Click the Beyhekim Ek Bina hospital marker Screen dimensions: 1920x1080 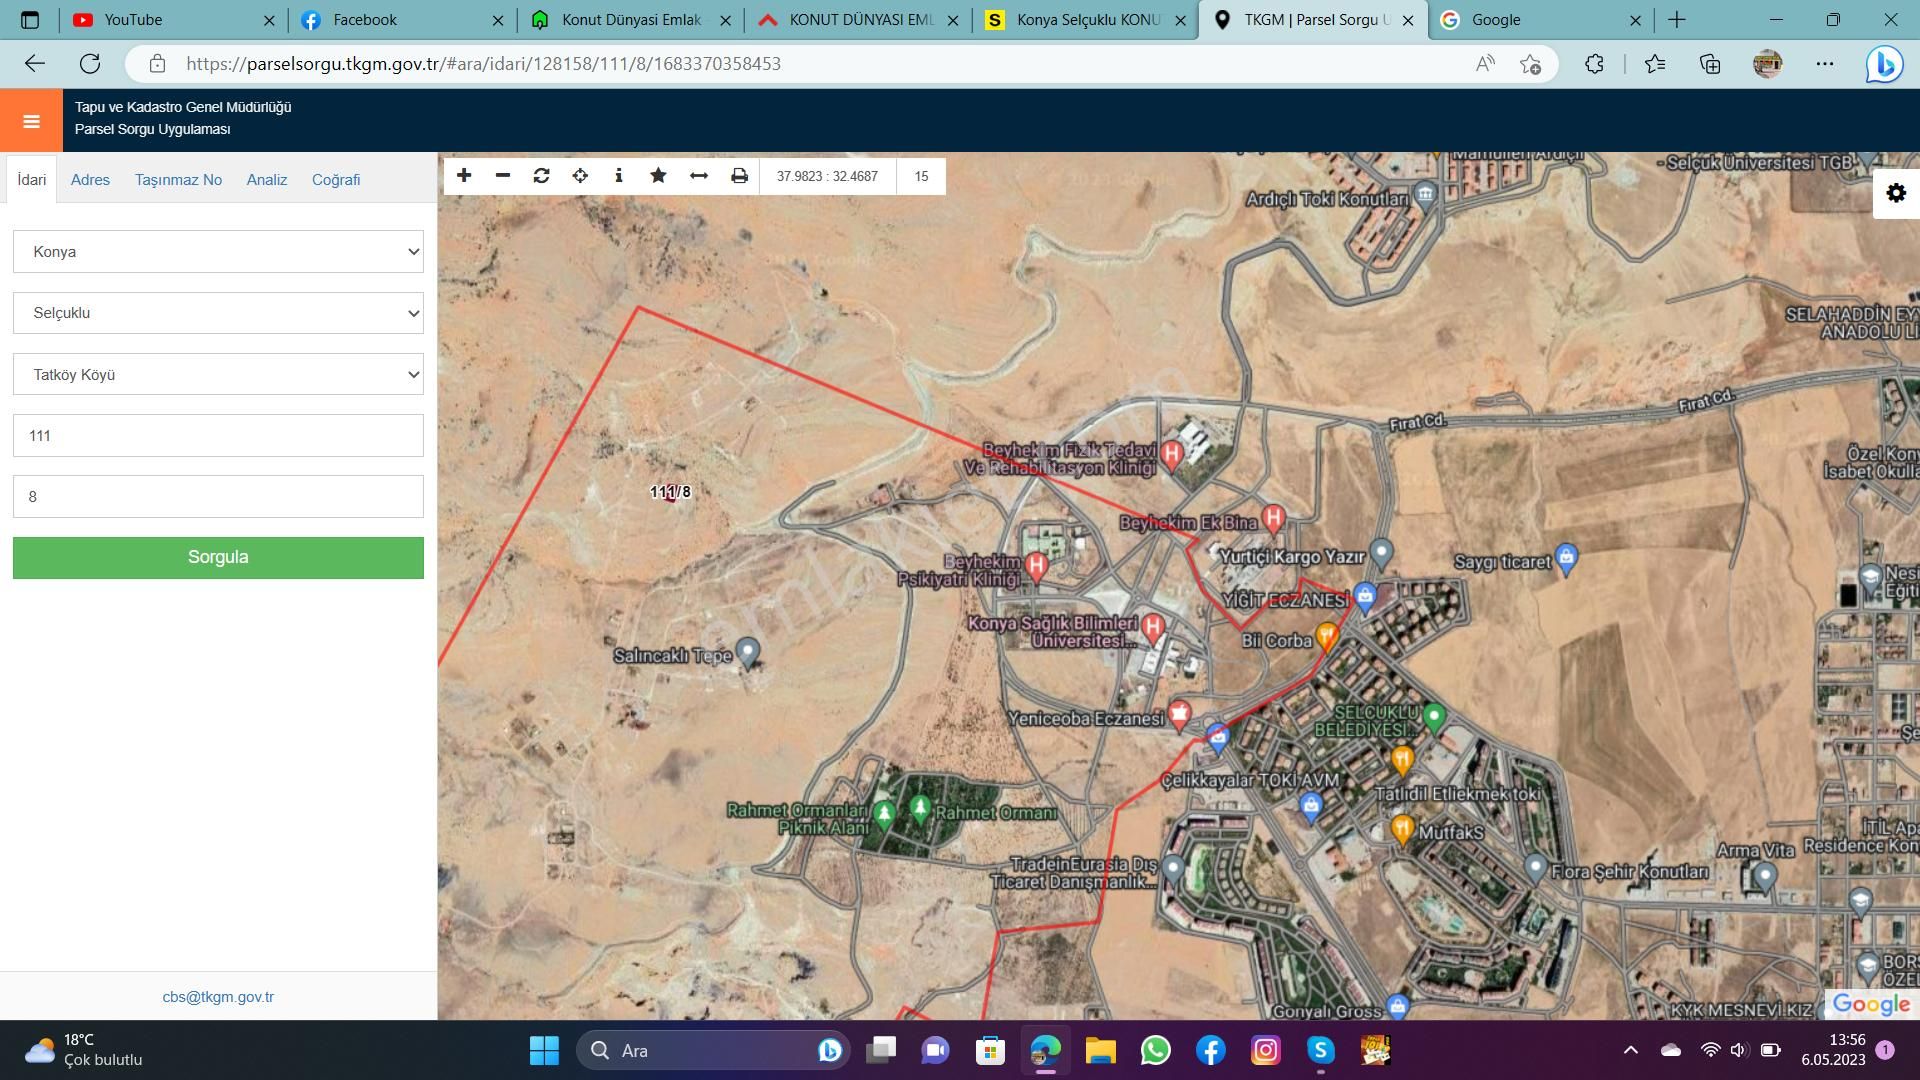click(1273, 518)
